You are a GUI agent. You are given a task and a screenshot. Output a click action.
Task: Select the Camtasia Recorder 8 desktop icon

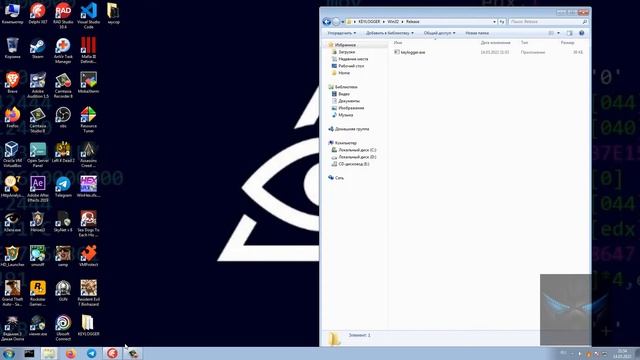(63, 85)
